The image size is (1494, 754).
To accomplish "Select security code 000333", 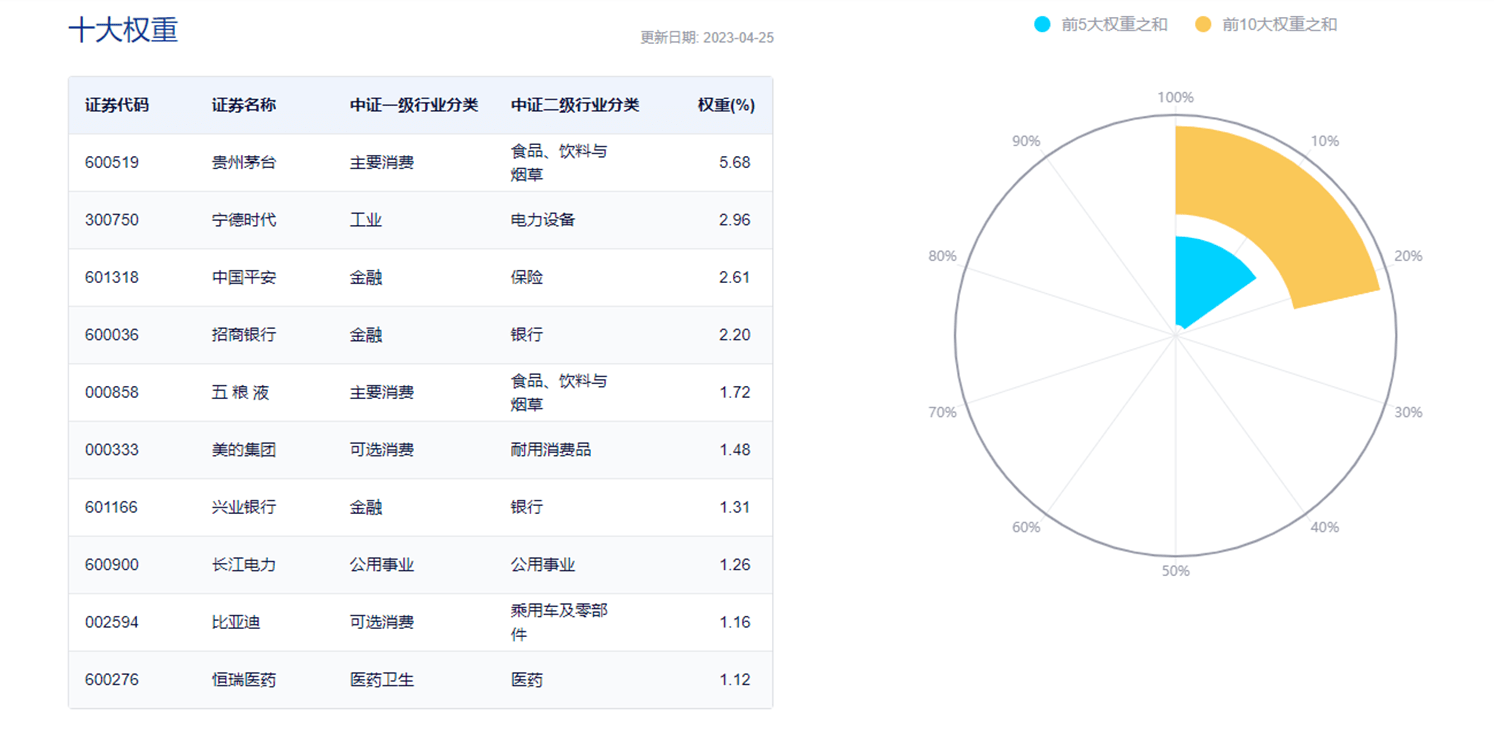I will coord(112,450).
